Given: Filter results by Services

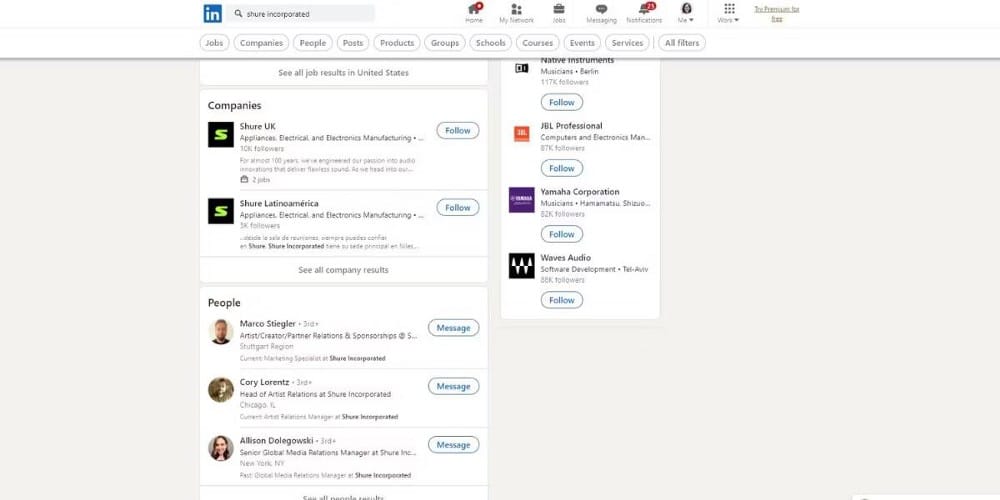Looking at the screenshot, I should point(627,43).
